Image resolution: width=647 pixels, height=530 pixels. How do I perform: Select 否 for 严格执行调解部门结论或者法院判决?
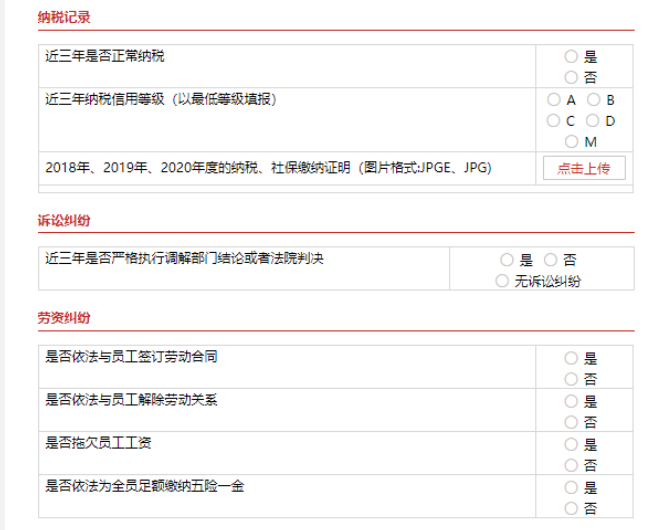coord(550,260)
